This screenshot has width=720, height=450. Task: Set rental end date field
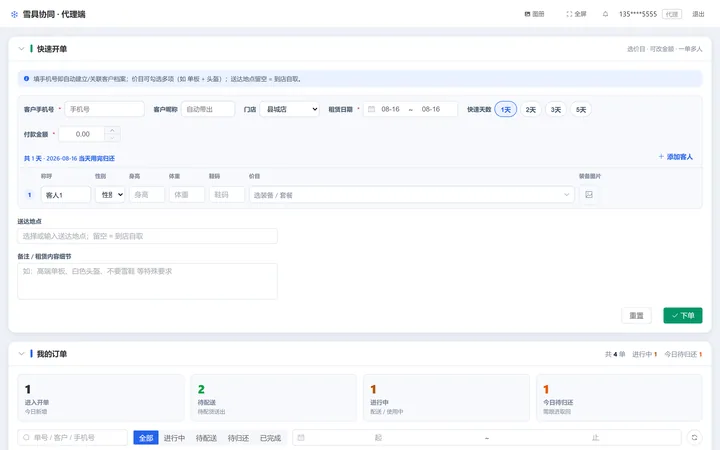point(431,109)
